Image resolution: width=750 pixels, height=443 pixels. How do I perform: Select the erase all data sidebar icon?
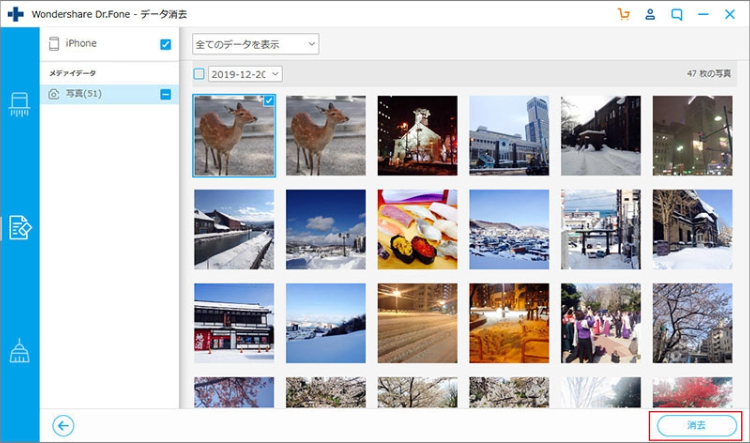click(19, 103)
